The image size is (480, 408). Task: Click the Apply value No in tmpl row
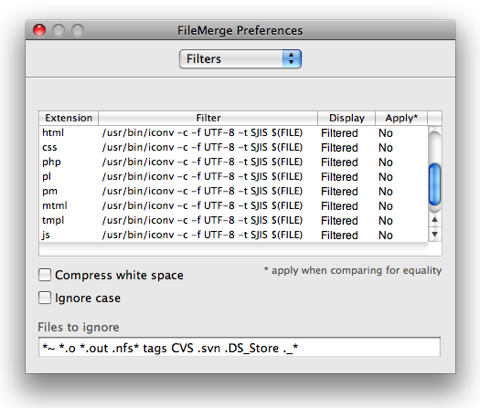coord(385,221)
